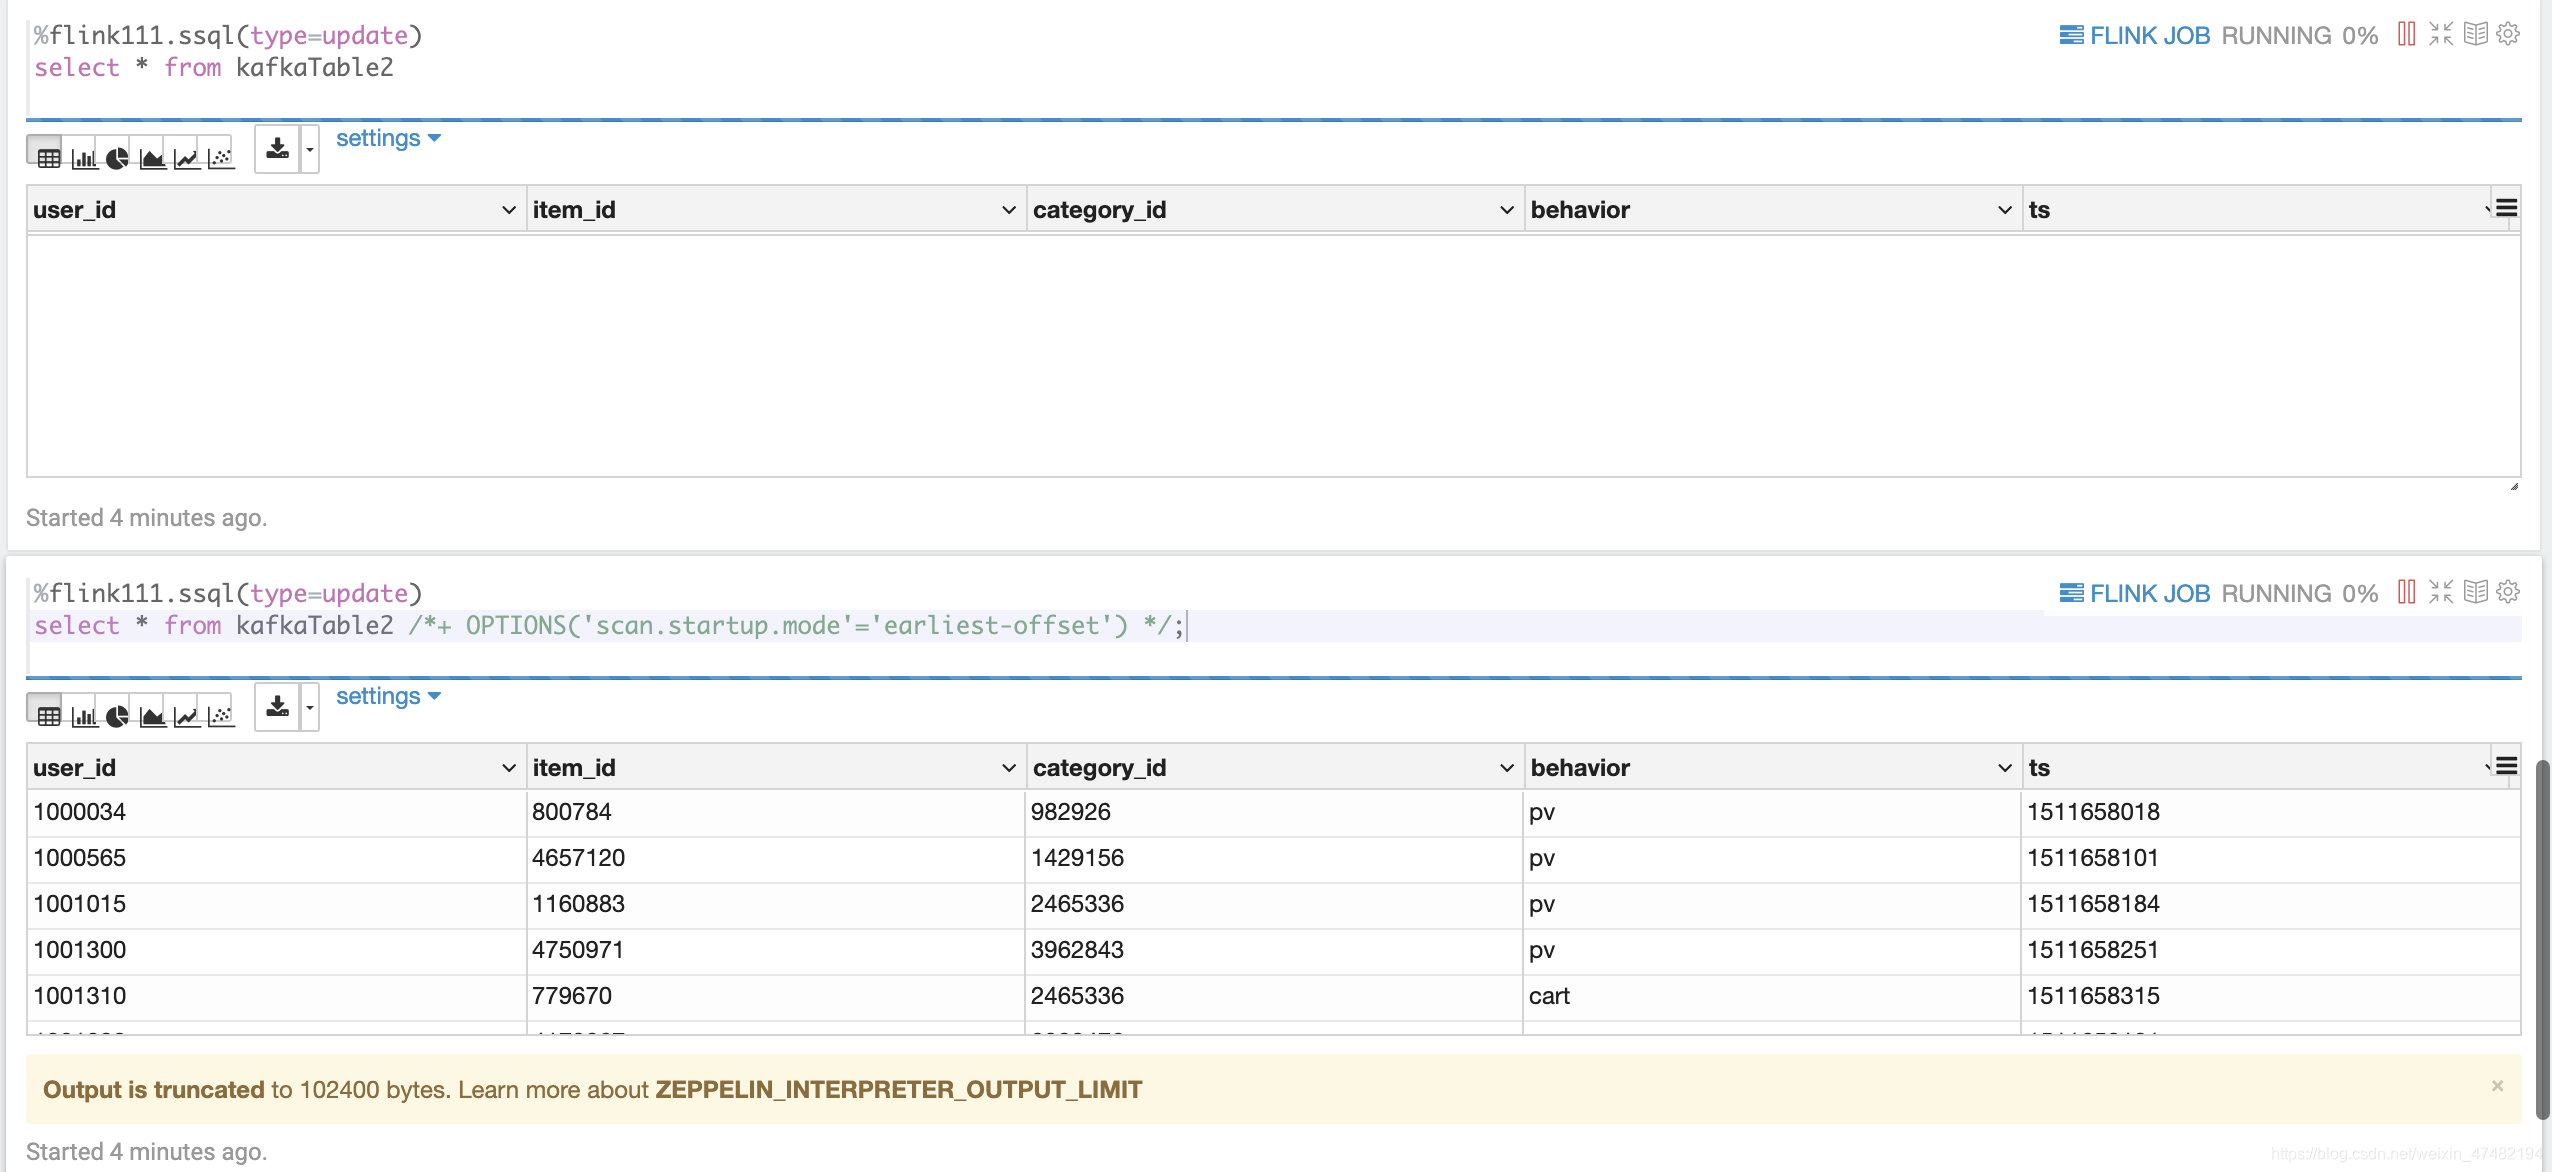The height and width of the screenshot is (1172, 2552).
Task: Select scatter chart view in first paragraph
Action: [x=220, y=157]
